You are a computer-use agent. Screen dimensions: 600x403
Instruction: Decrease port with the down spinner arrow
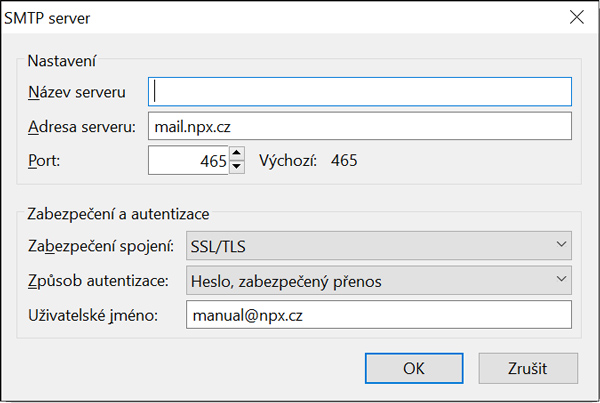(x=237, y=167)
